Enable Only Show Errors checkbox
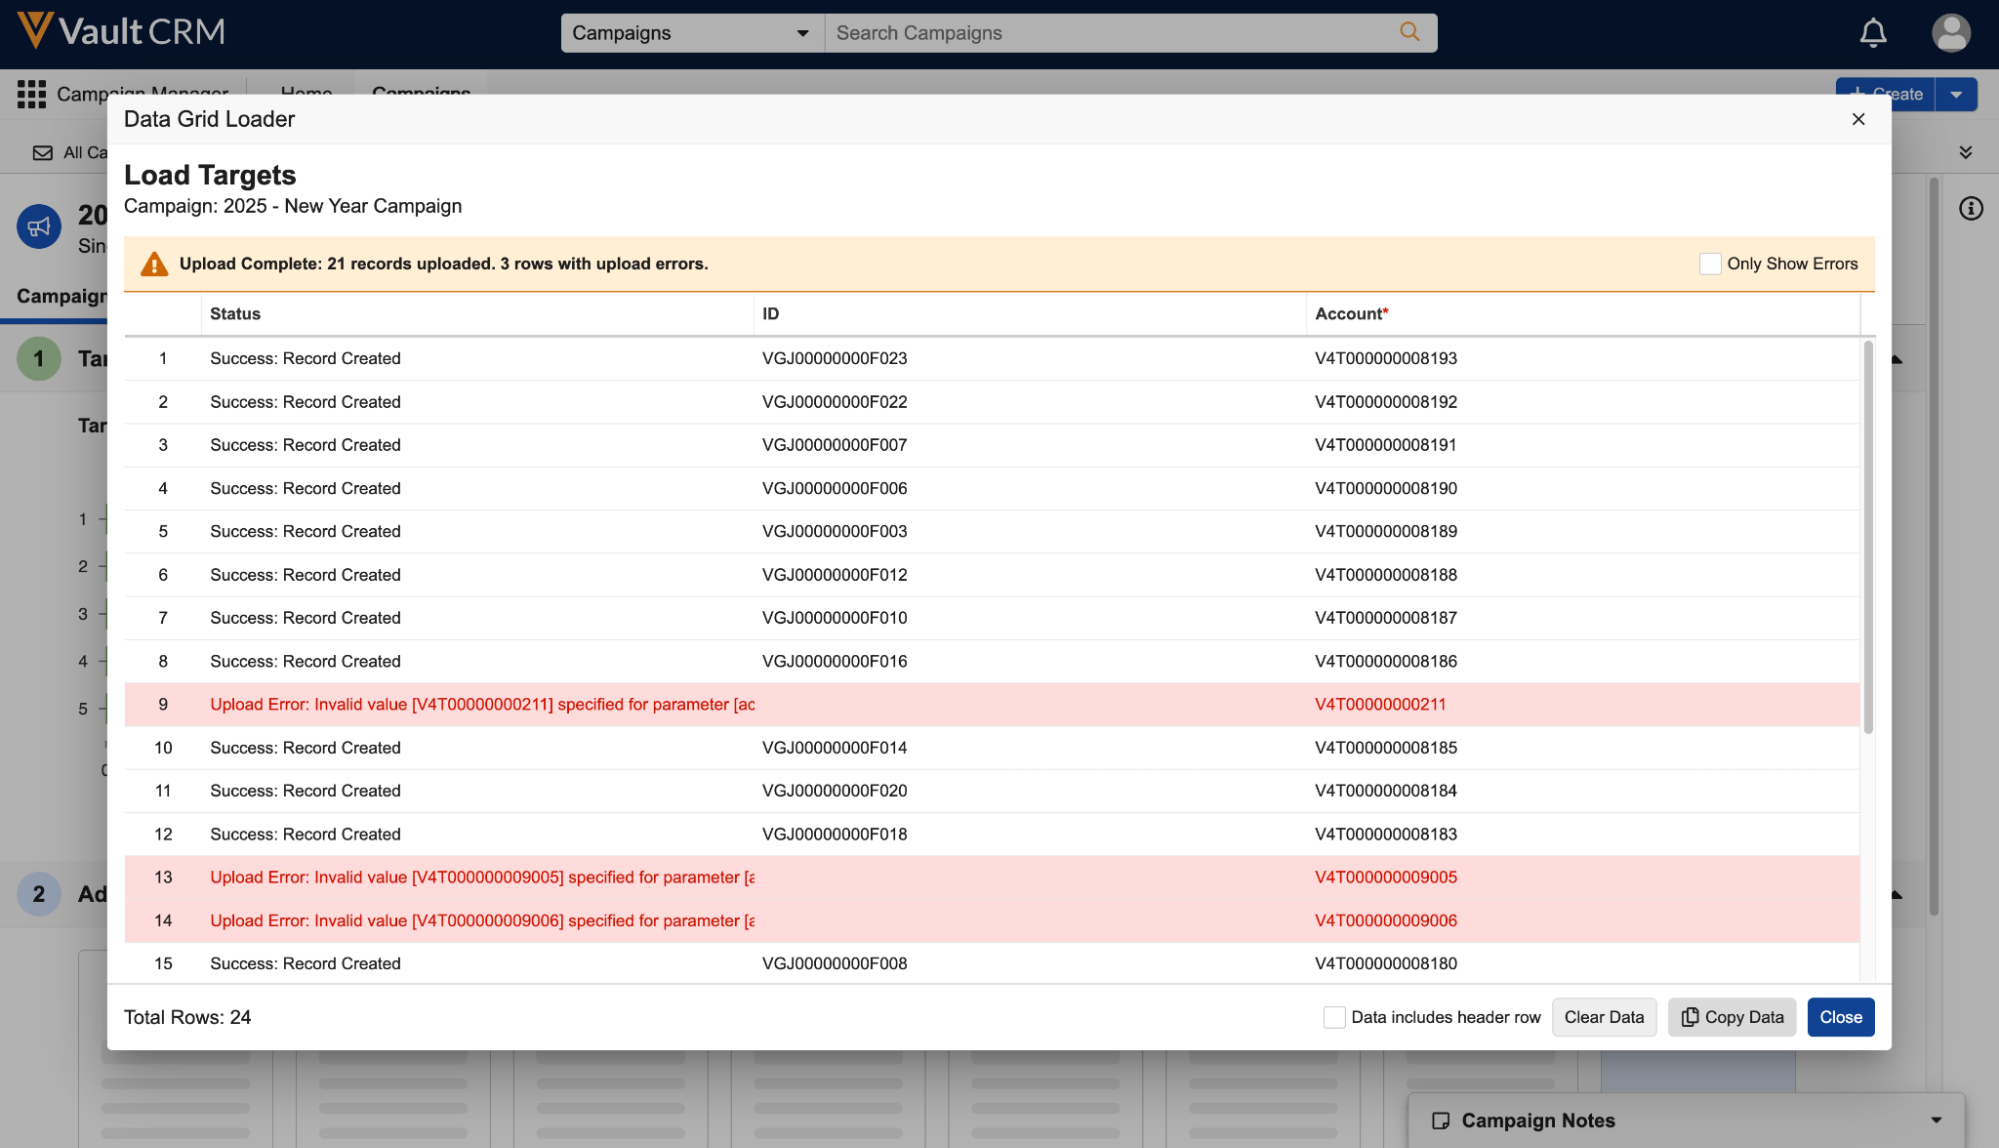 click(1710, 264)
